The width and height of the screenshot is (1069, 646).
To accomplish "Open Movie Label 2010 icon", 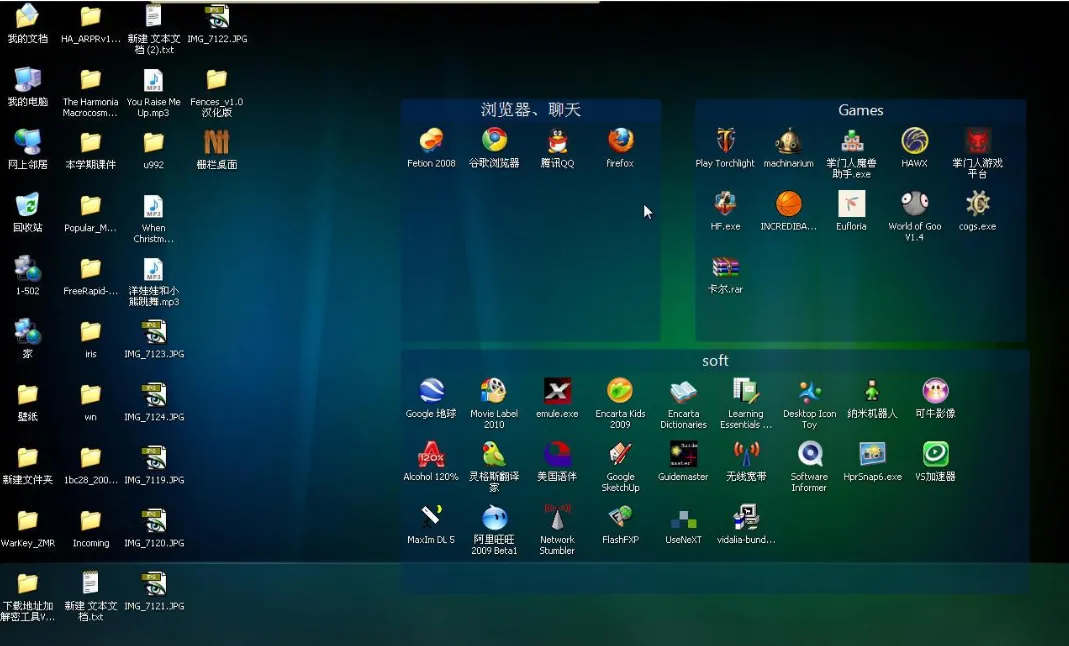I will pos(494,391).
